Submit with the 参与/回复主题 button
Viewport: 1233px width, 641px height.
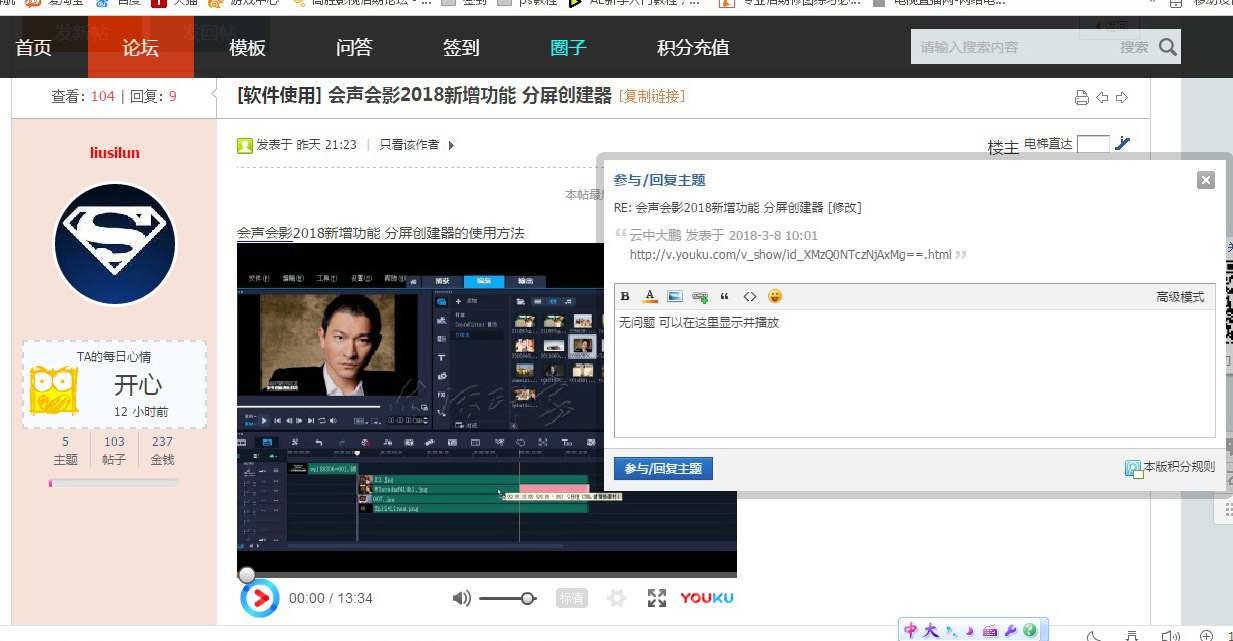click(663, 468)
